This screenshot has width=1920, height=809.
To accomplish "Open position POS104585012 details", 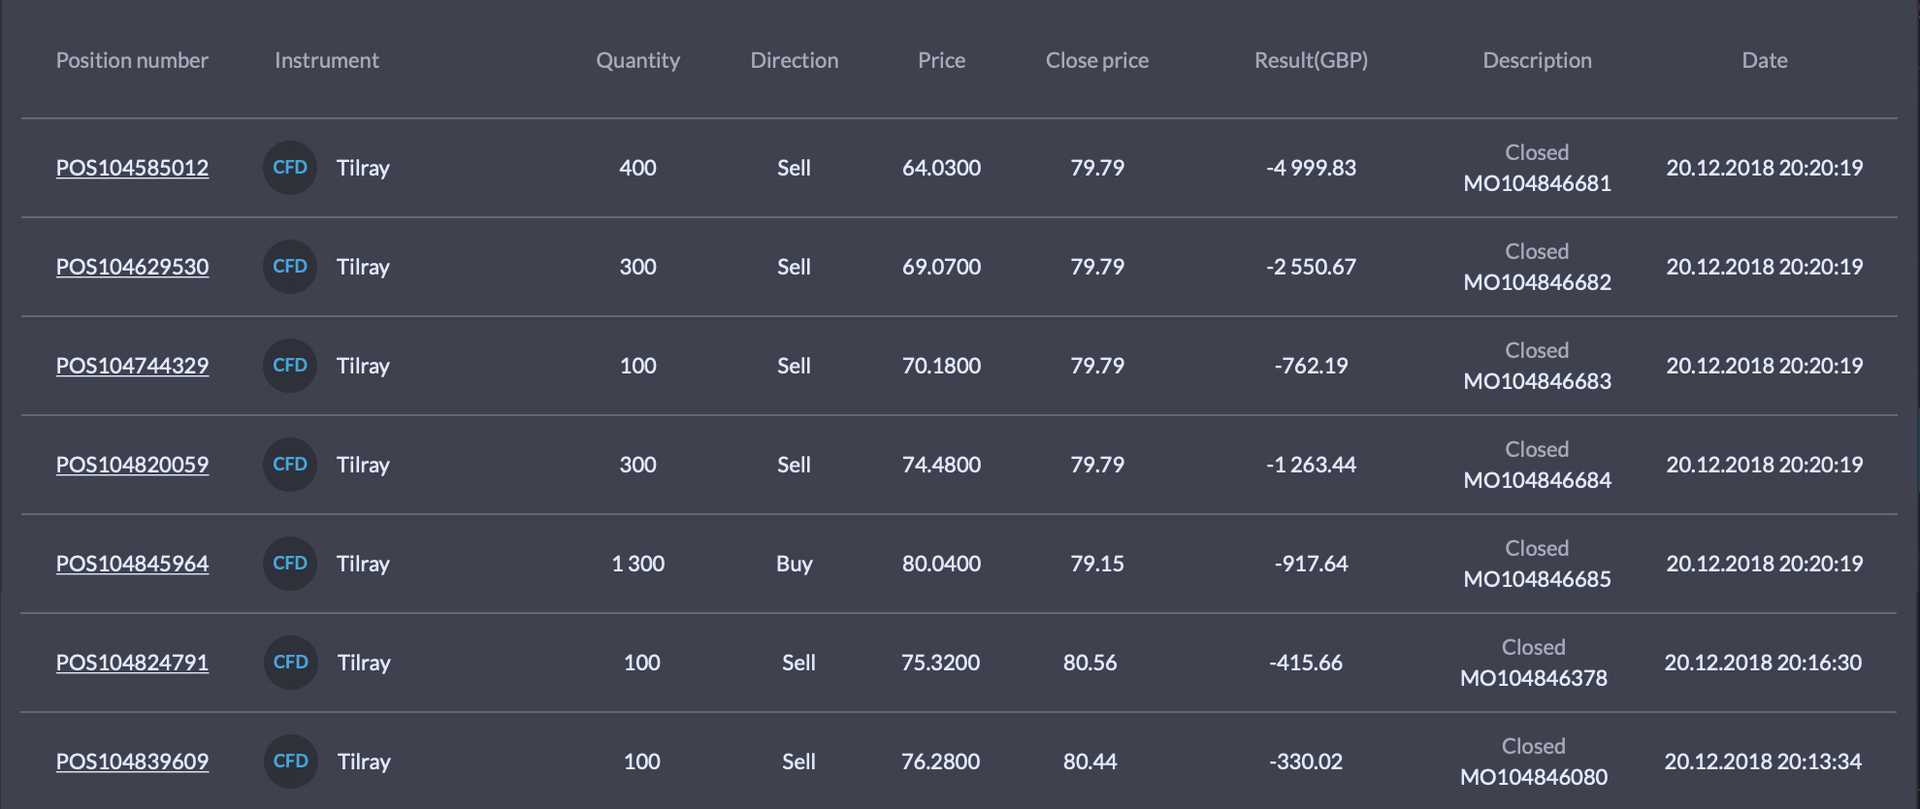I will tap(132, 167).
